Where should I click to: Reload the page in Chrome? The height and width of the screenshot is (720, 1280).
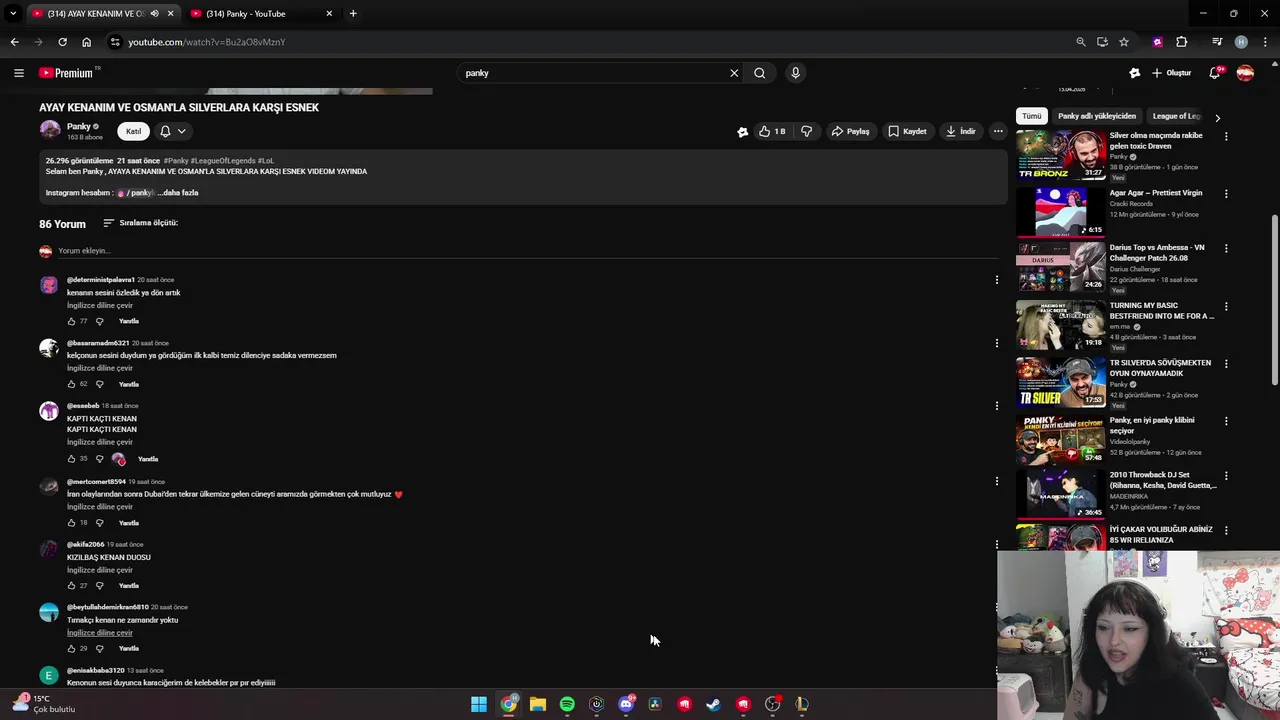tap(62, 42)
